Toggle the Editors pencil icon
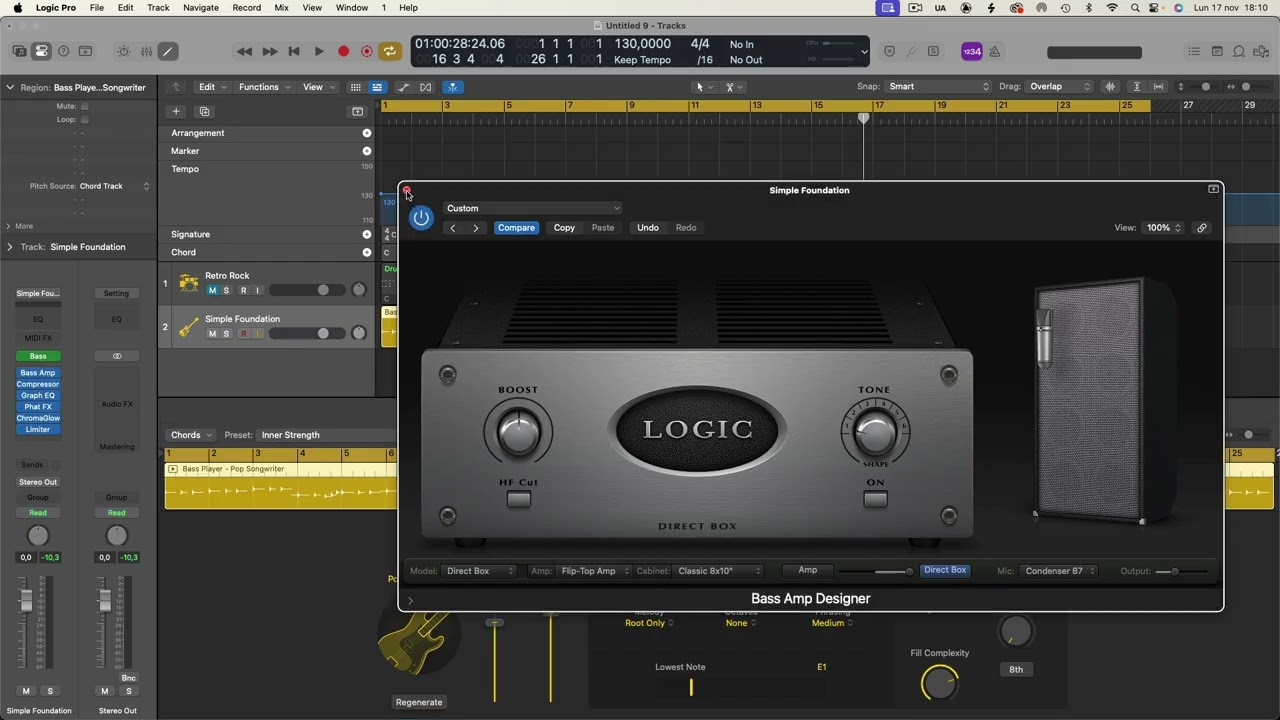Image resolution: width=1280 pixels, height=720 pixels. click(x=168, y=51)
